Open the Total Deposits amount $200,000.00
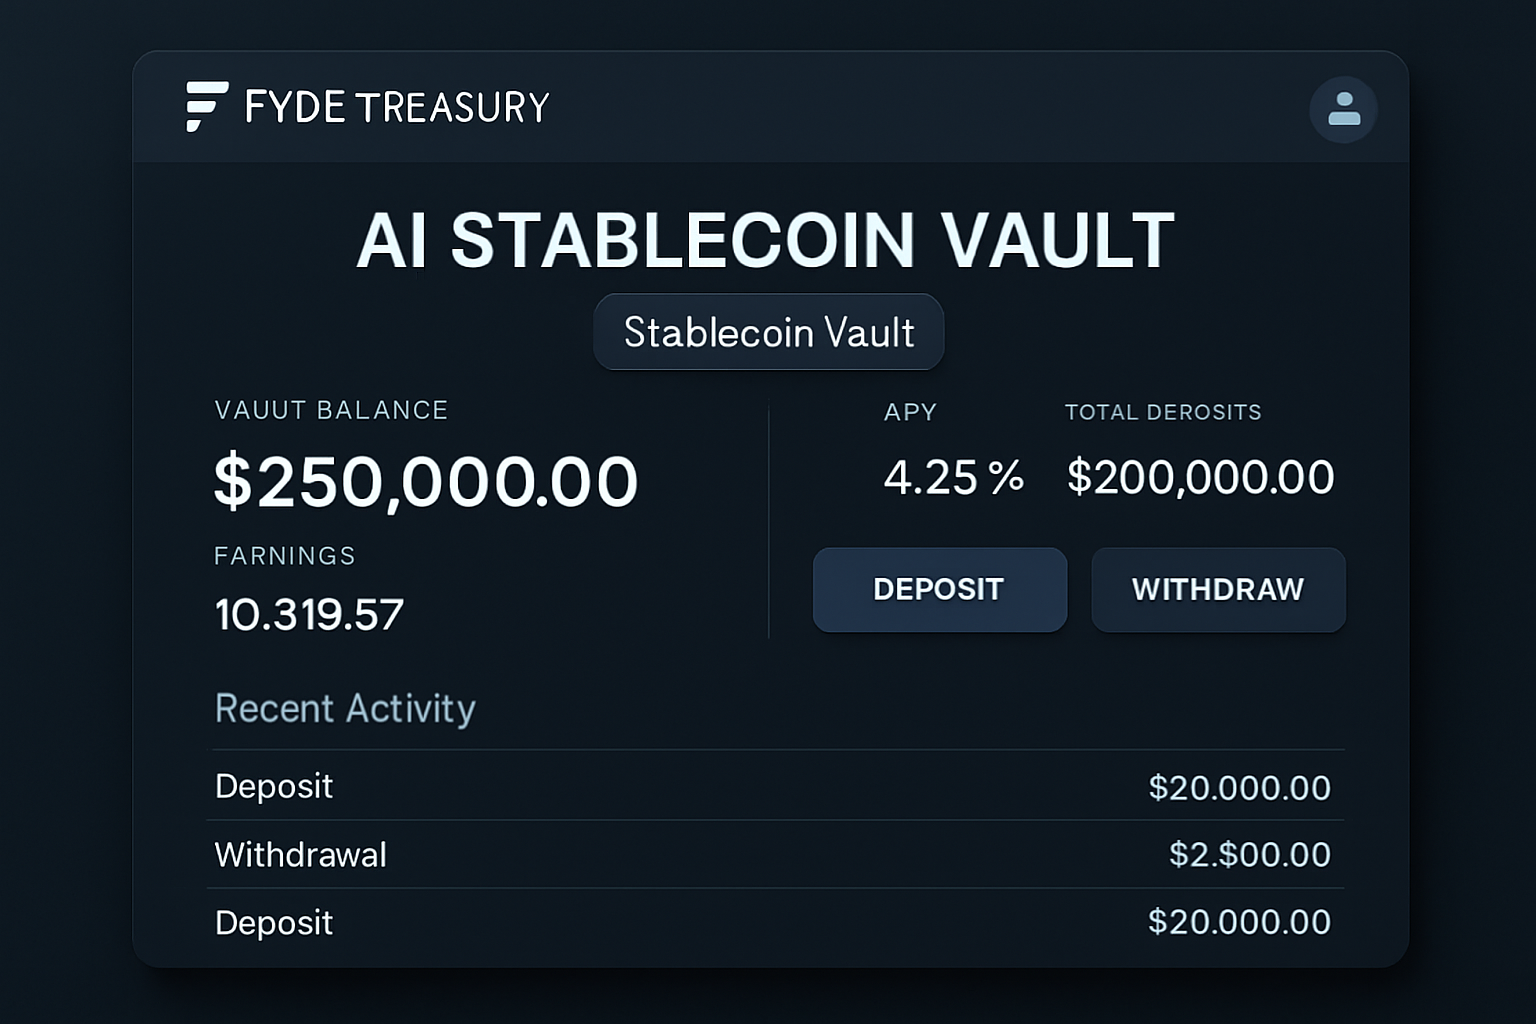 1200,477
